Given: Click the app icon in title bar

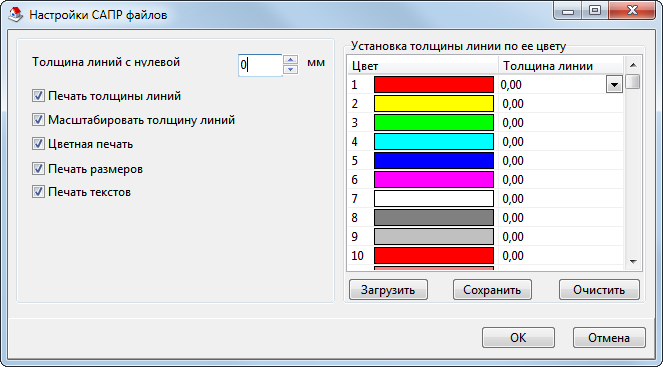Looking at the screenshot, I should 16,15.
